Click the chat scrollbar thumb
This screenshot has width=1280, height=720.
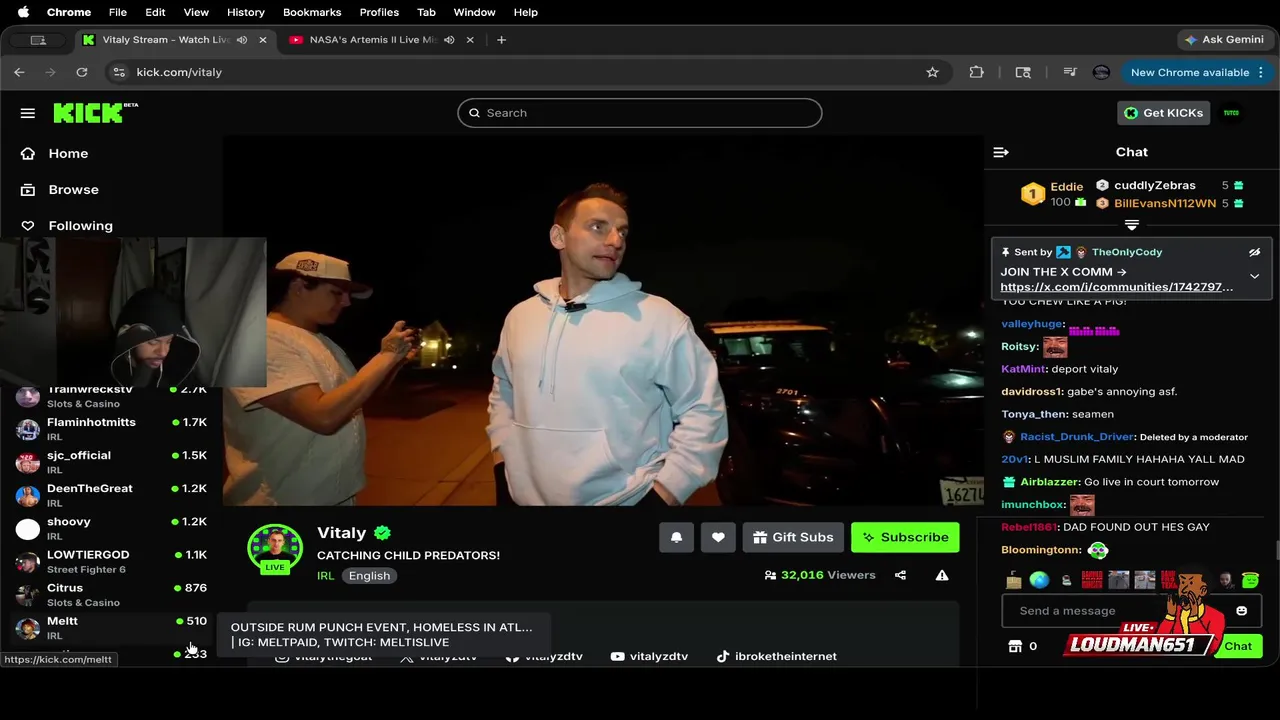[1277, 551]
